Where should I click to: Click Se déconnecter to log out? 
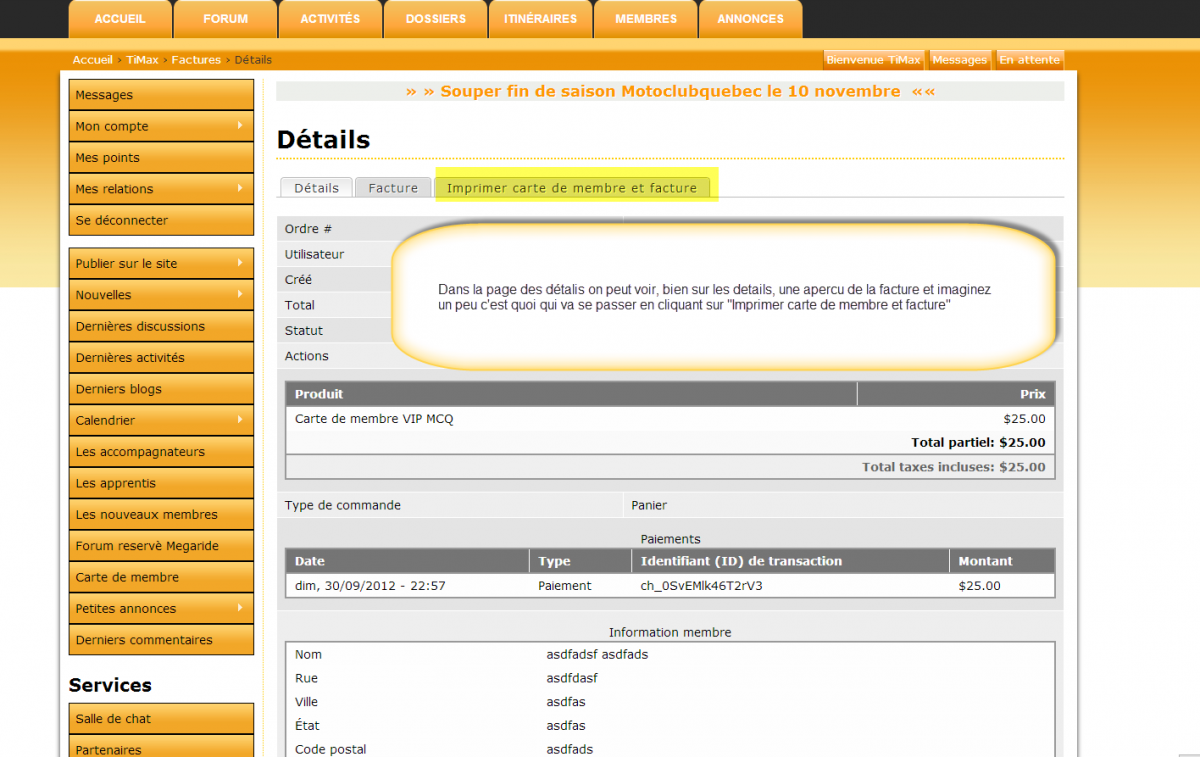click(x=161, y=220)
